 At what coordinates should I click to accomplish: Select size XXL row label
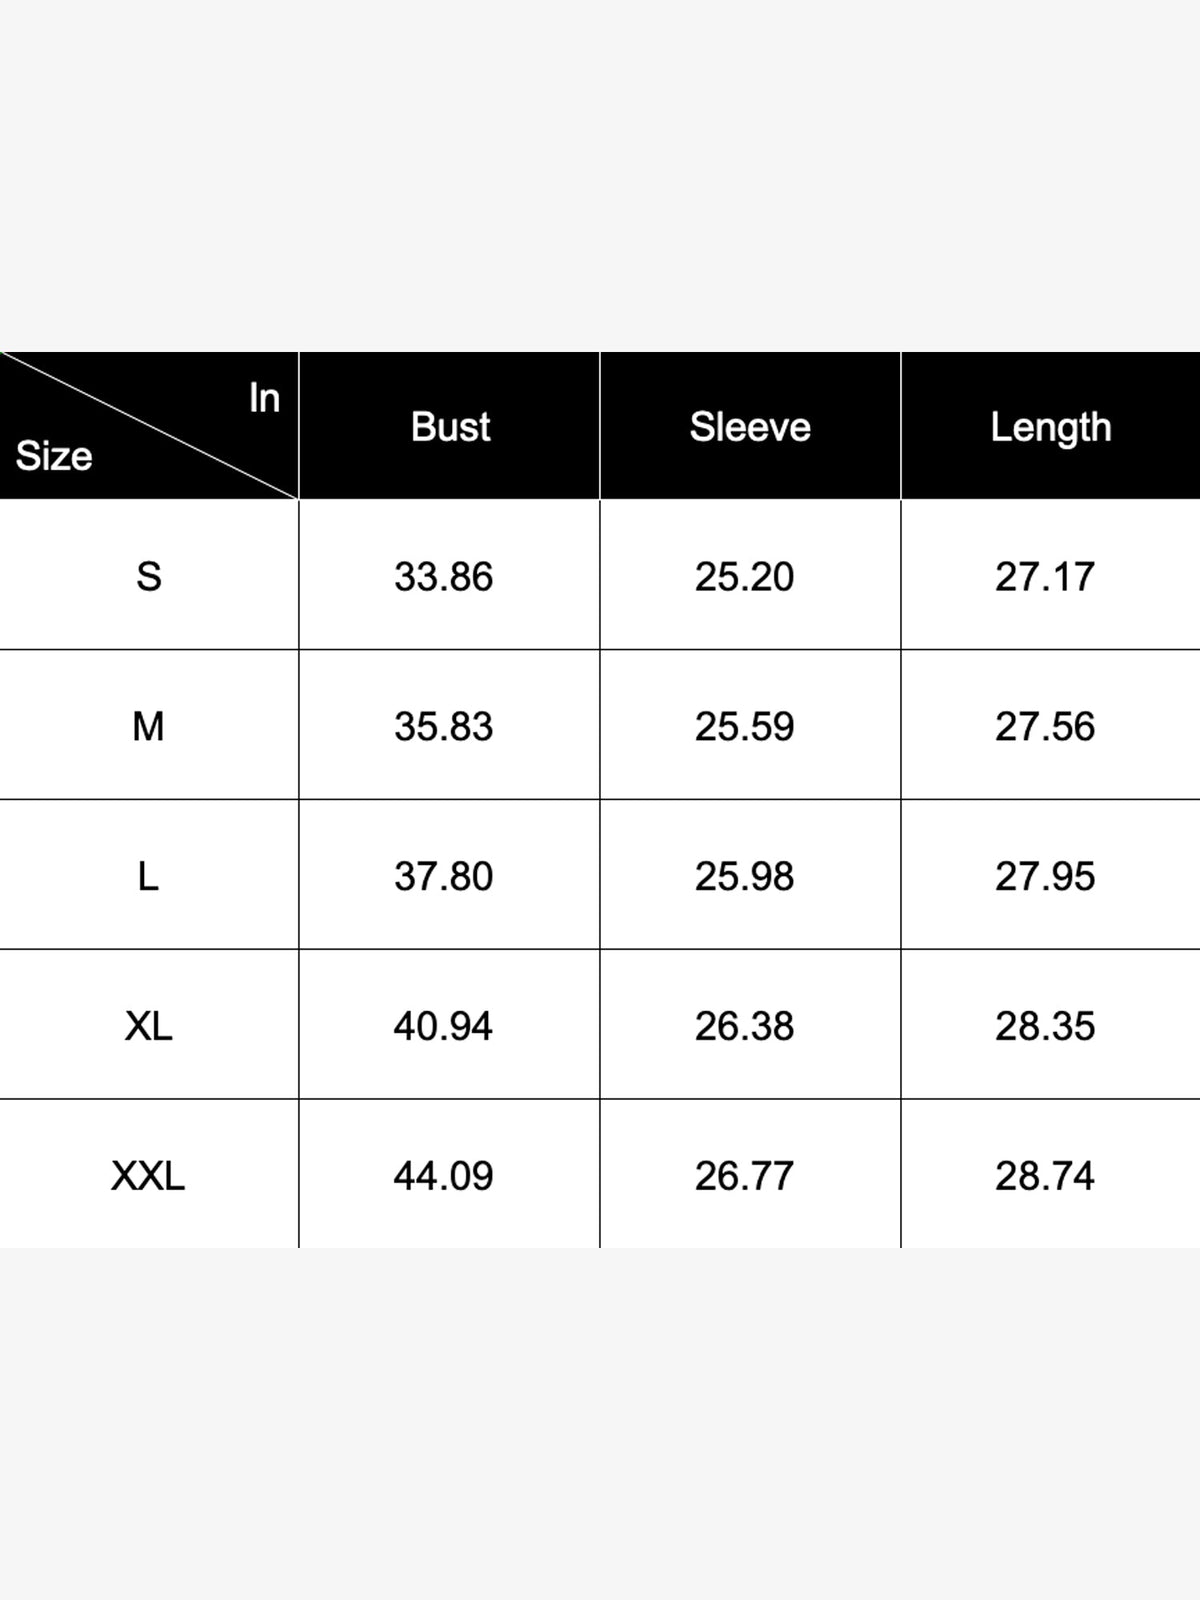[x=148, y=1177]
